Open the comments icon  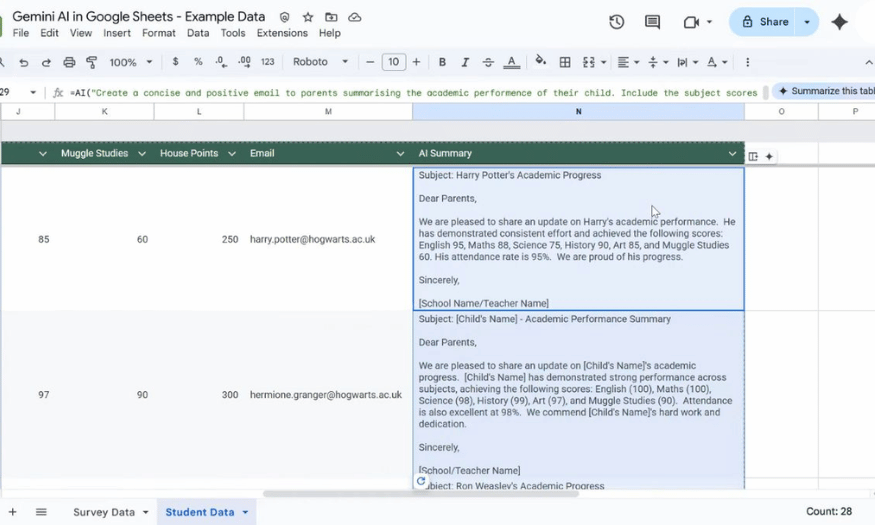tap(652, 22)
